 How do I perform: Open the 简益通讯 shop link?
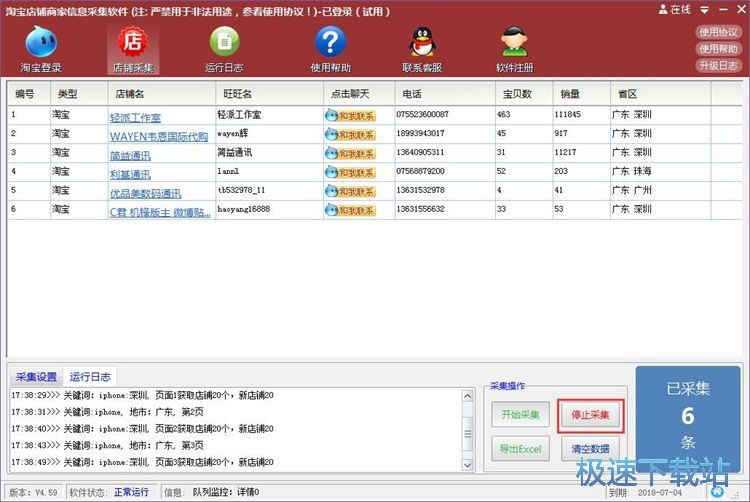click(130, 155)
